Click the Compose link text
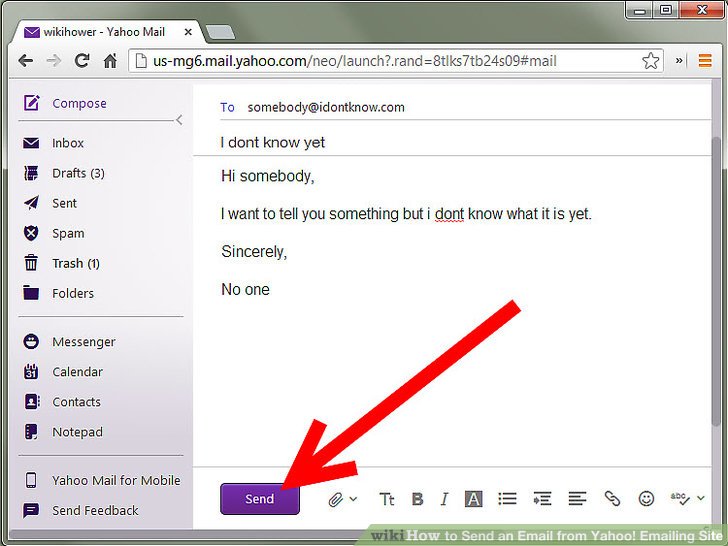The image size is (728, 546). pos(79,103)
